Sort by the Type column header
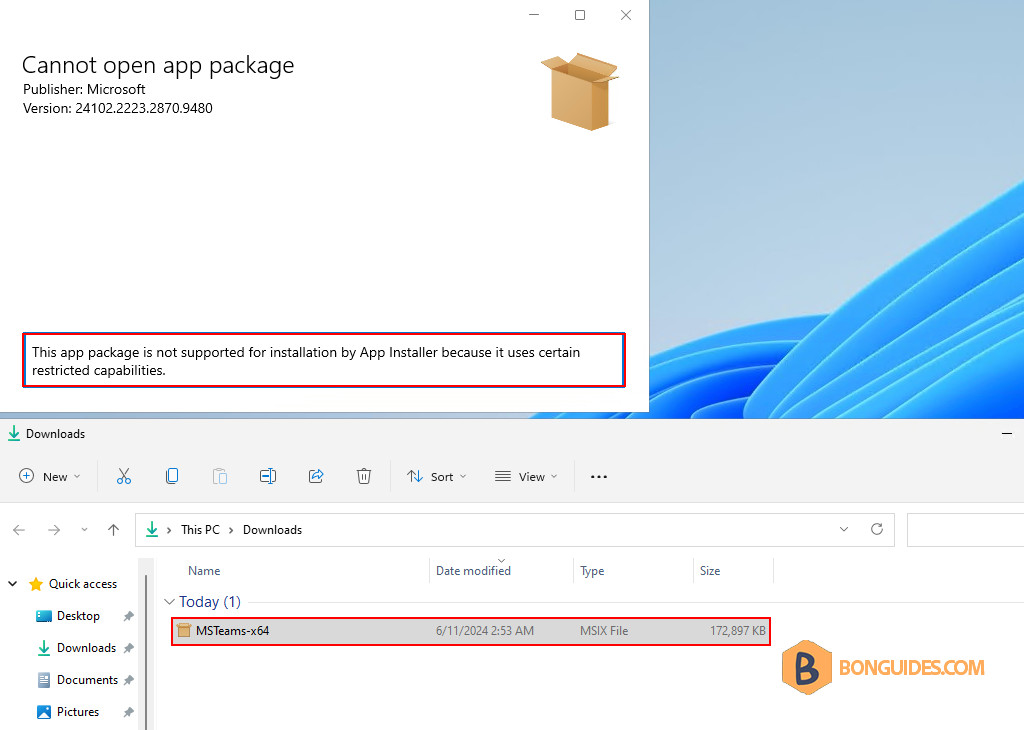The width and height of the screenshot is (1024, 730). point(592,571)
